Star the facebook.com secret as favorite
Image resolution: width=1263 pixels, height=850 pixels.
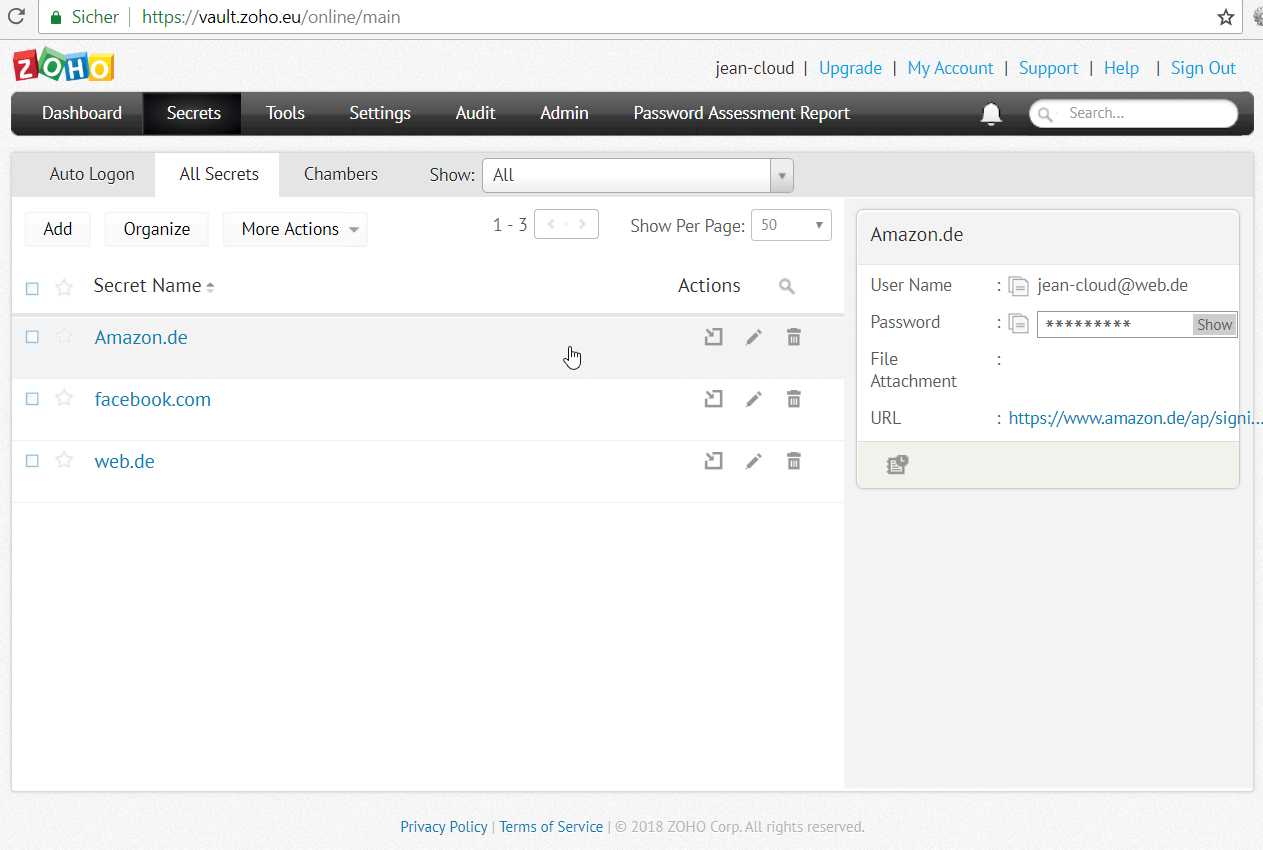pos(64,399)
